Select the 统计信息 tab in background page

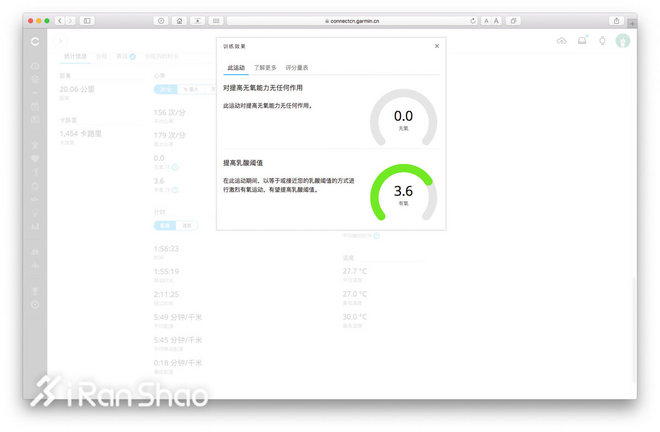(x=75, y=56)
